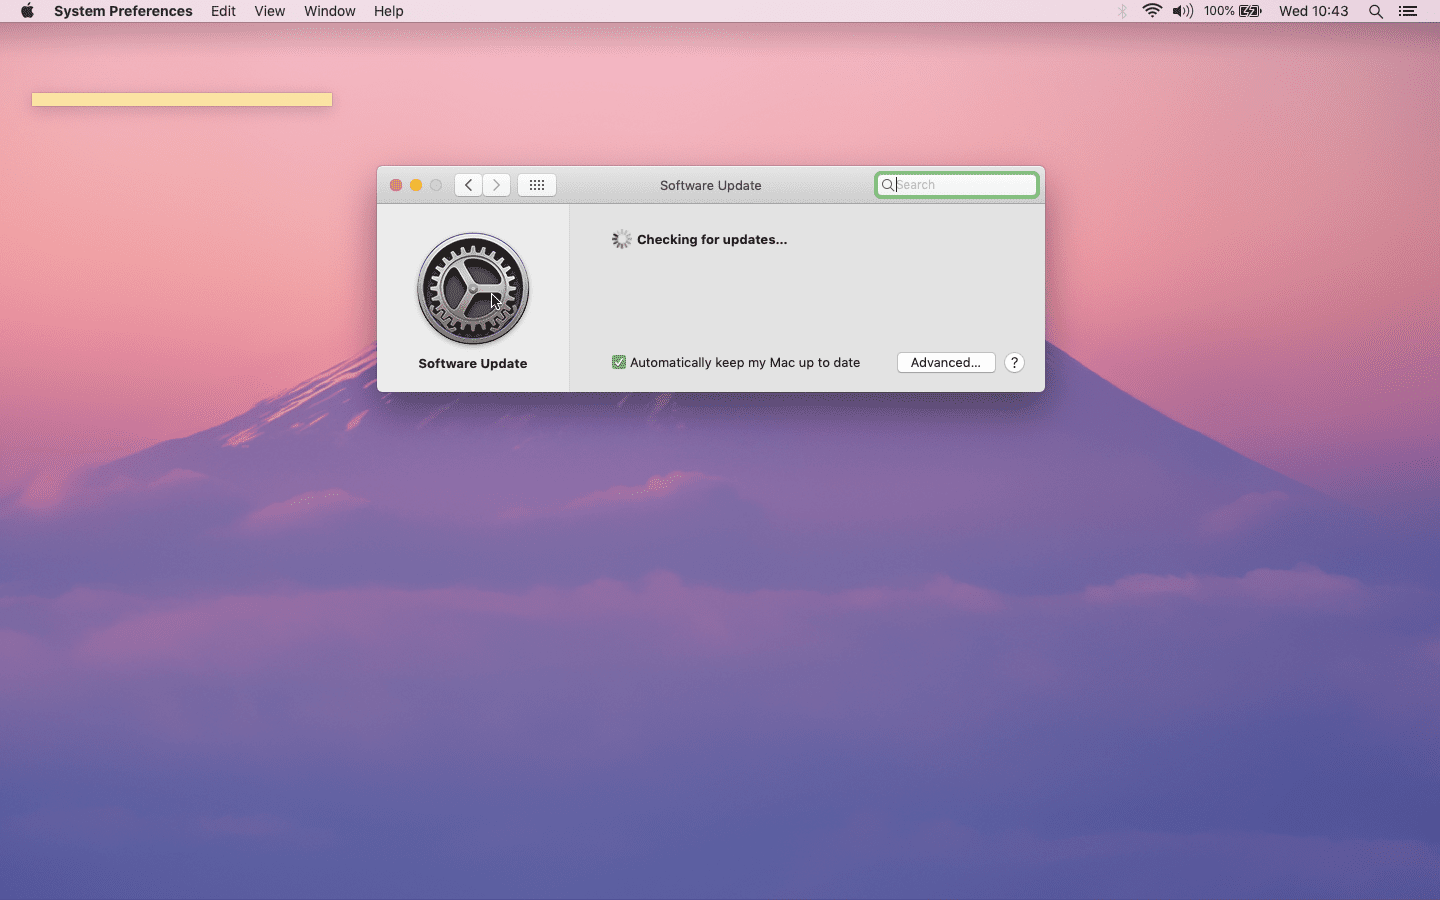Click the Wed 10:43 clock
Image resolution: width=1440 pixels, height=900 pixels.
coord(1313,11)
